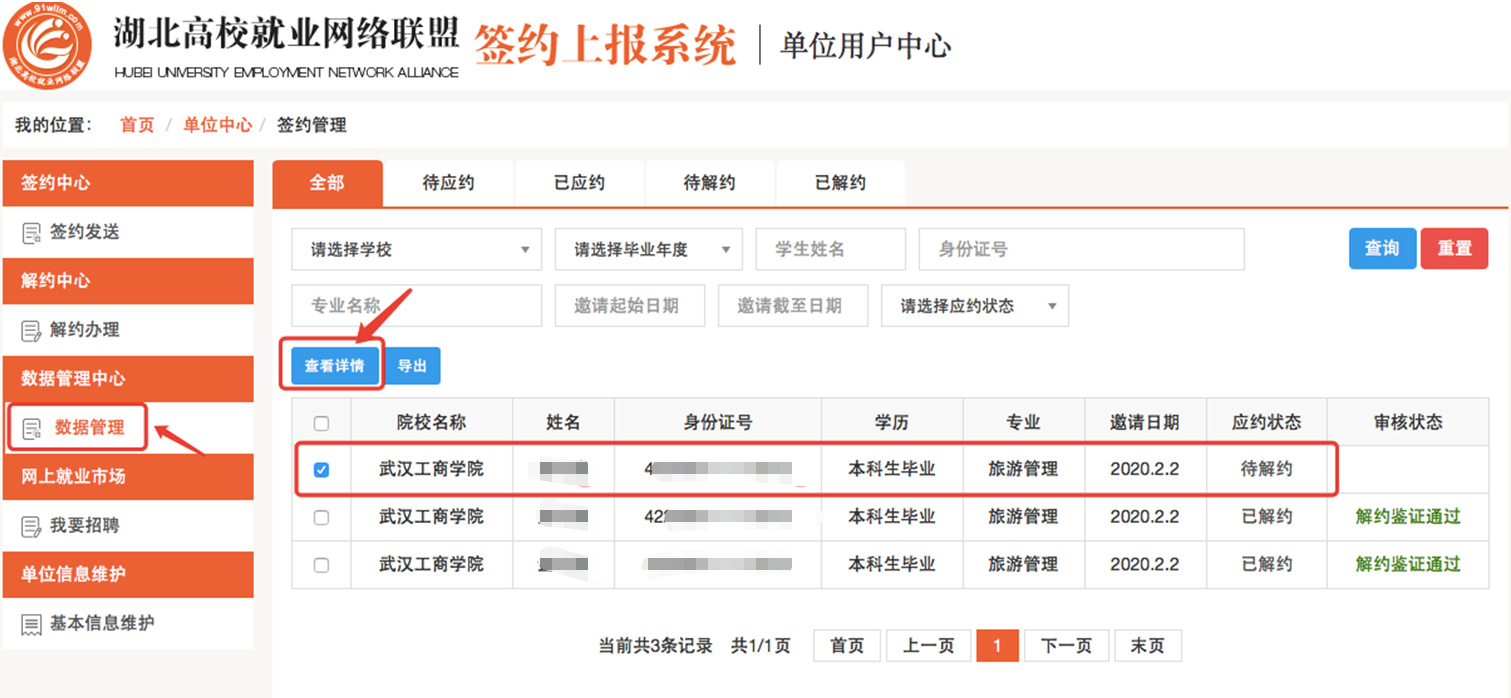Switch to the 待应约 tab
Screen dimensions: 1511x698
[x=448, y=183]
